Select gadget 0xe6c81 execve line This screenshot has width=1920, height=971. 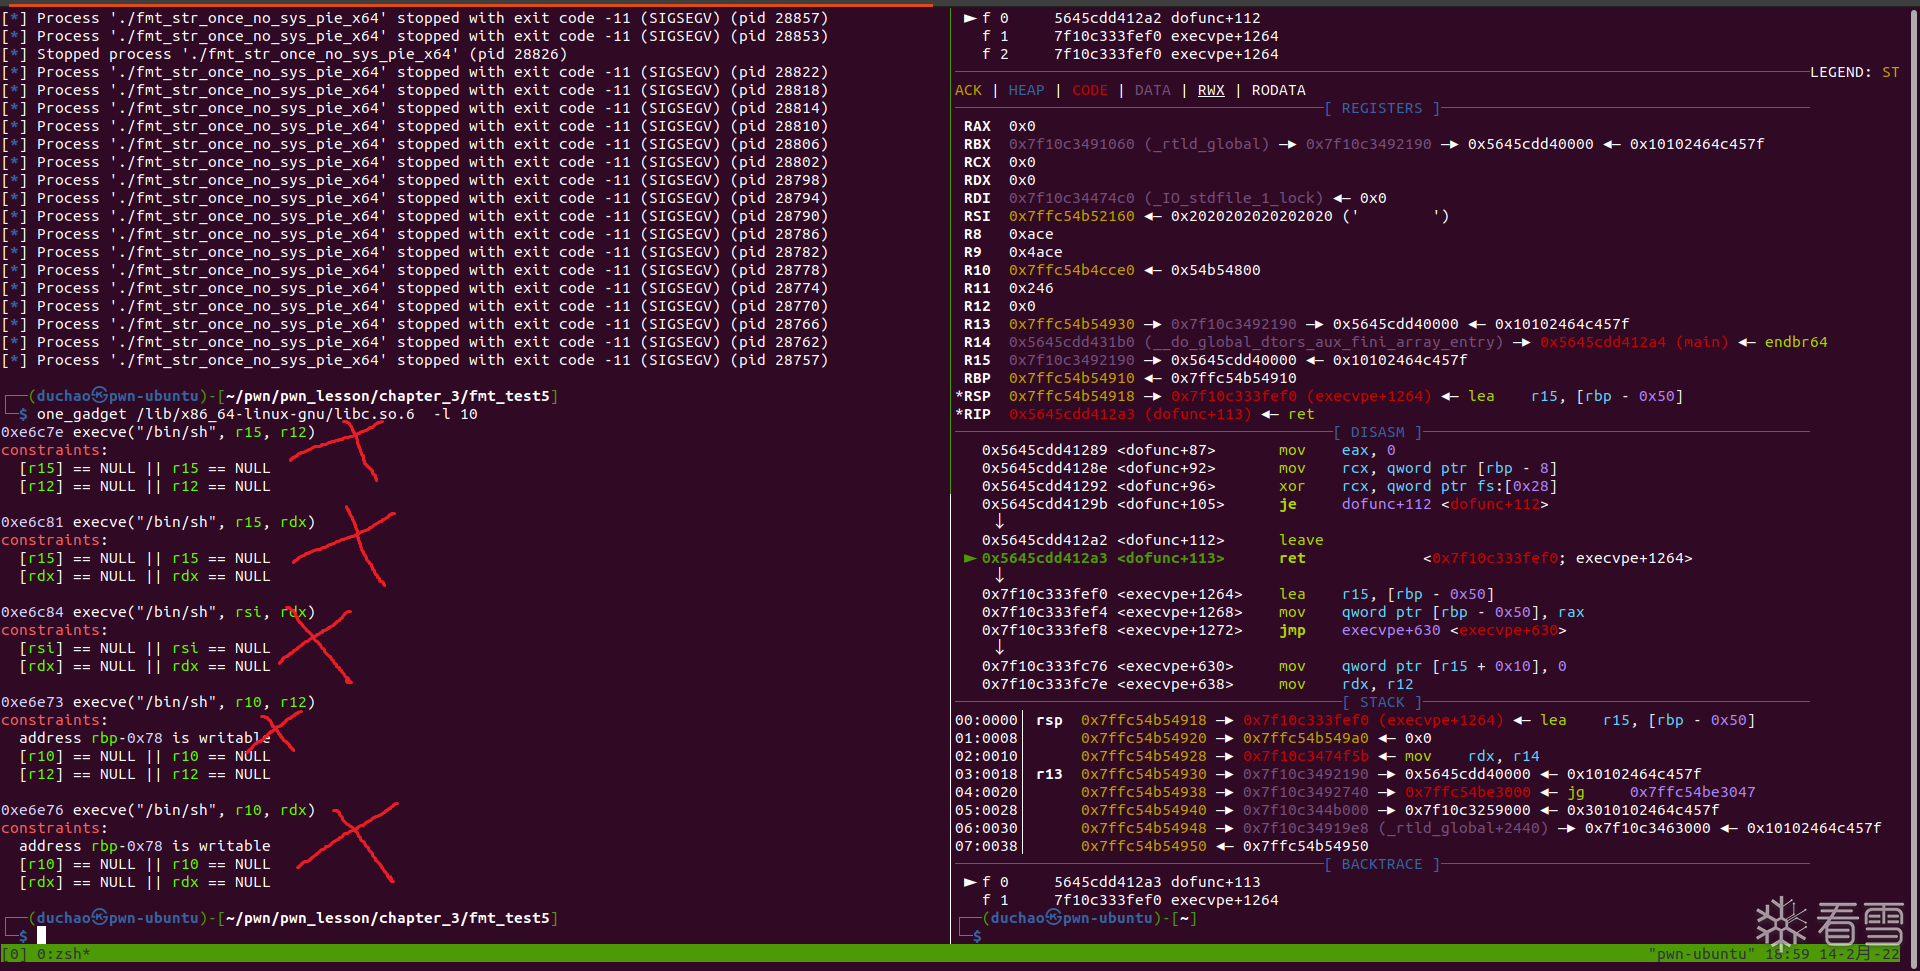click(x=158, y=522)
